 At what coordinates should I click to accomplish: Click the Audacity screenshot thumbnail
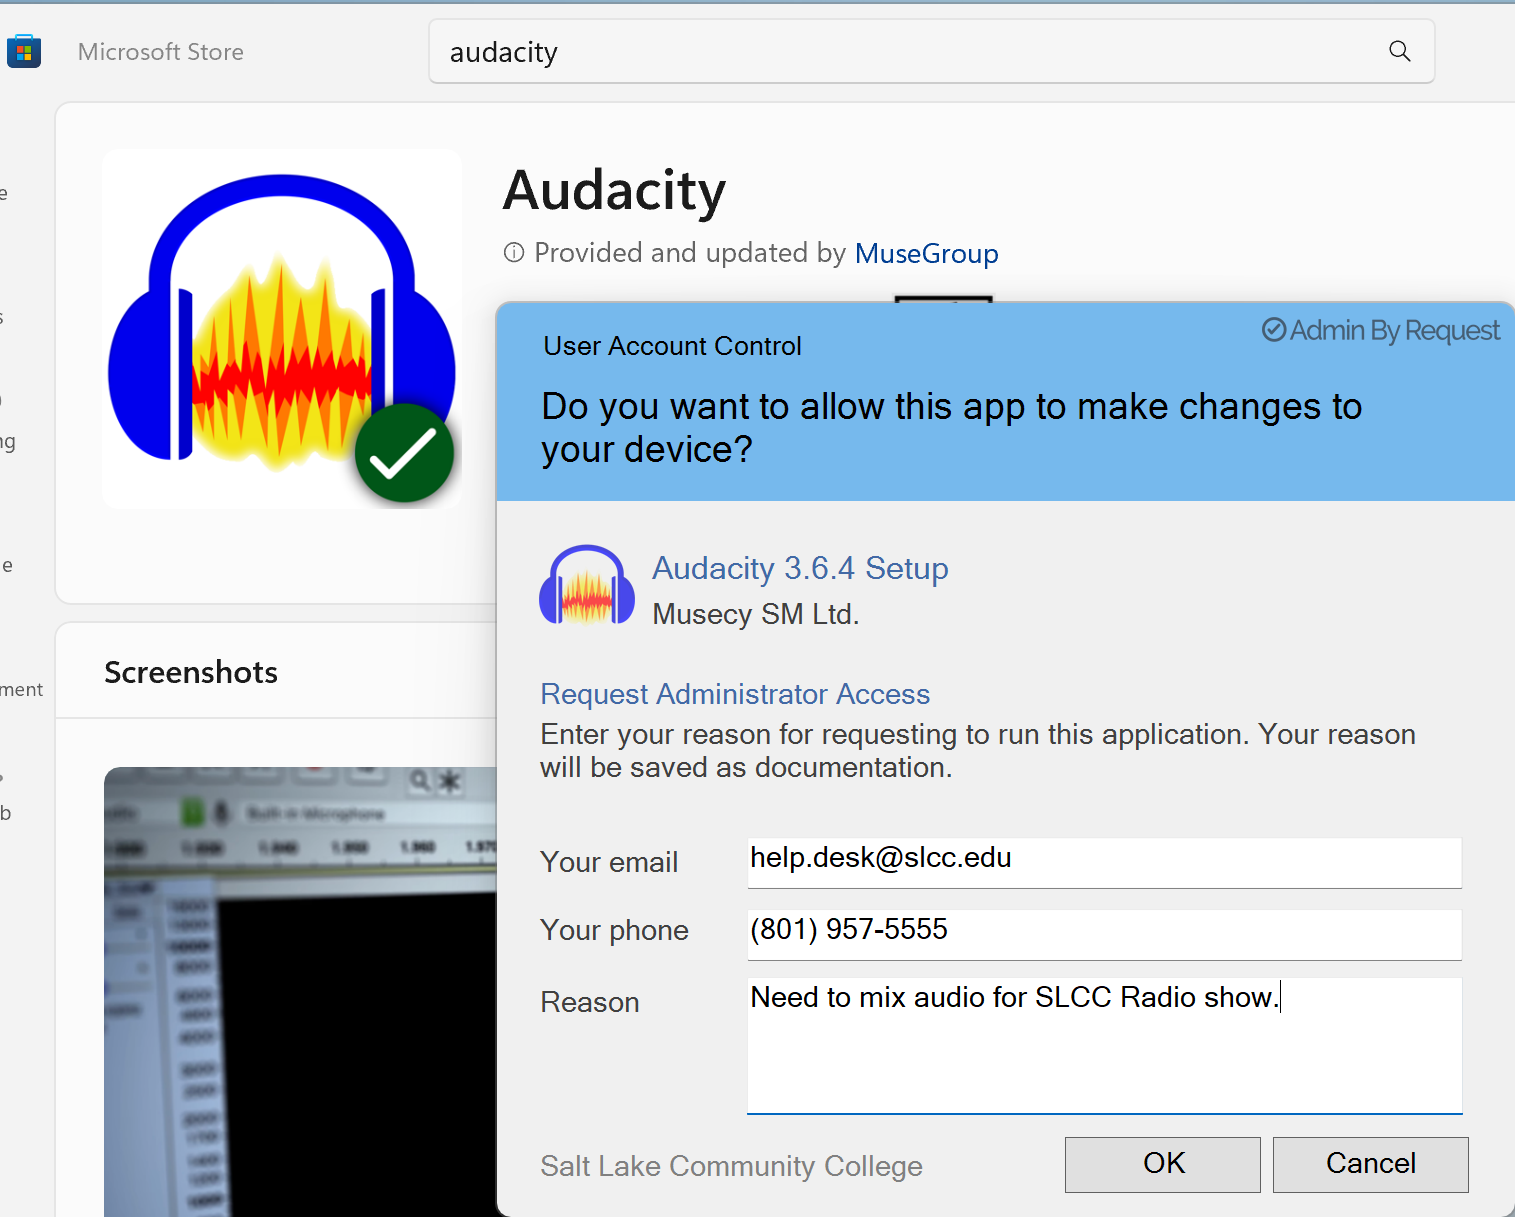coord(300,990)
